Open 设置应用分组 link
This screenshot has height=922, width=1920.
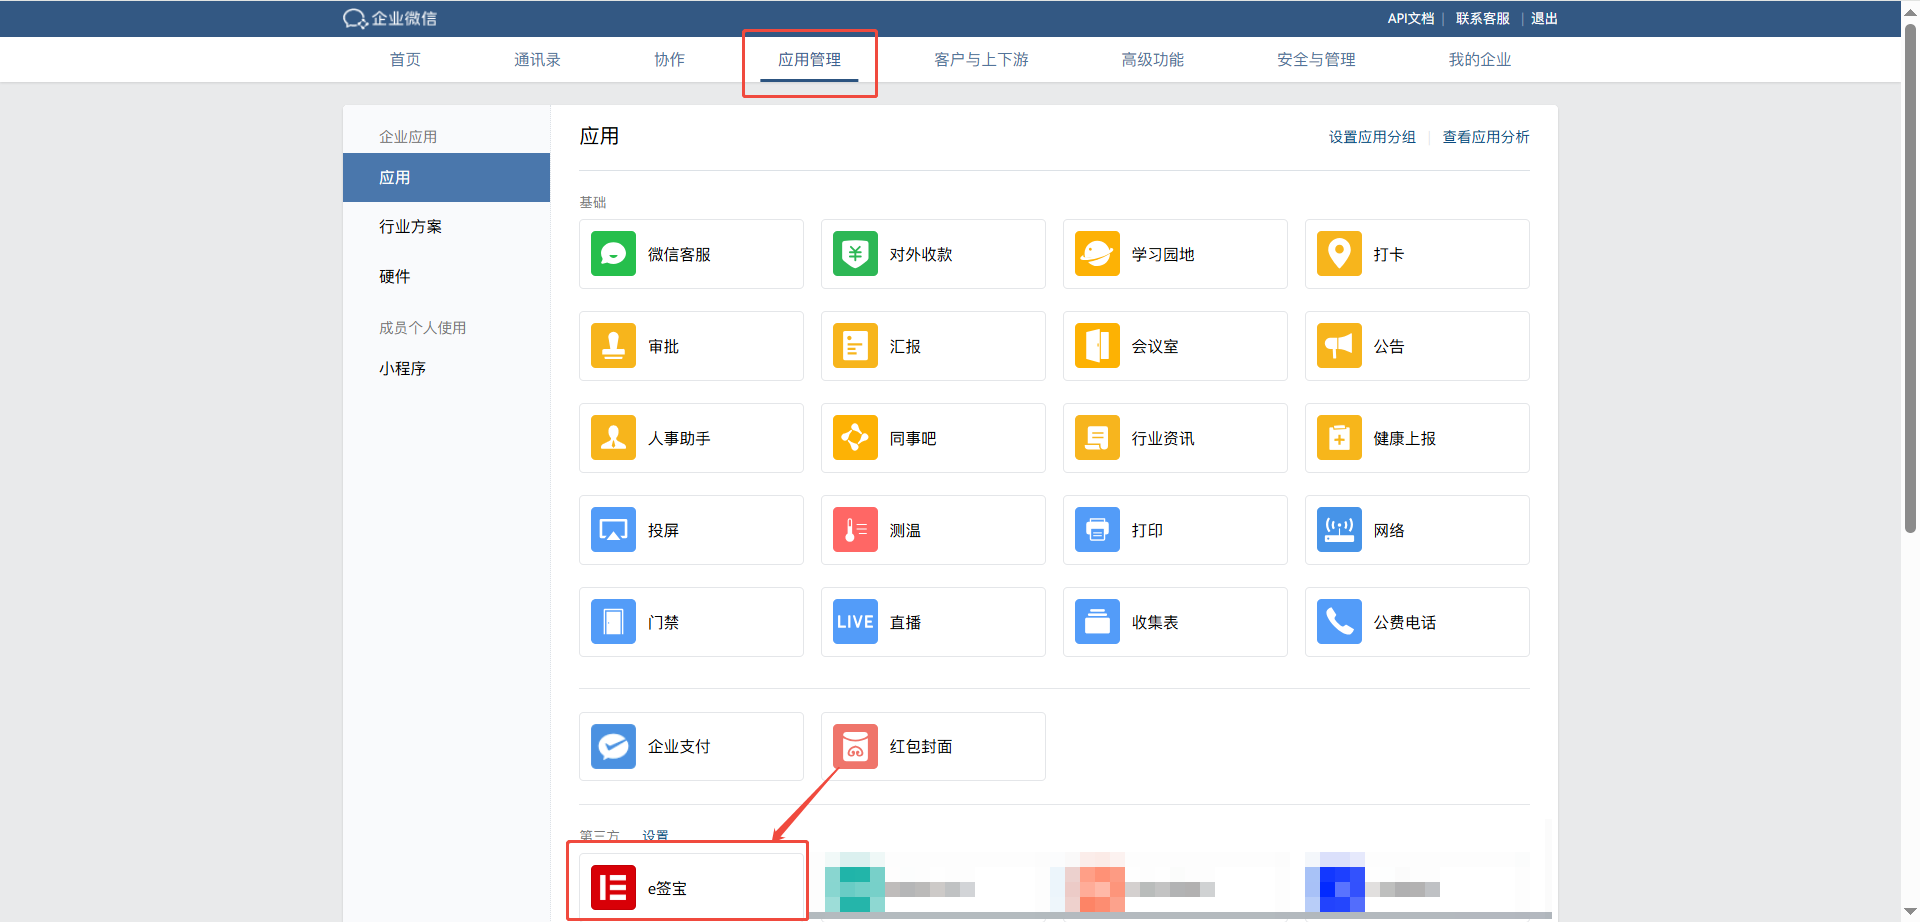pyautogui.click(x=1372, y=137)
